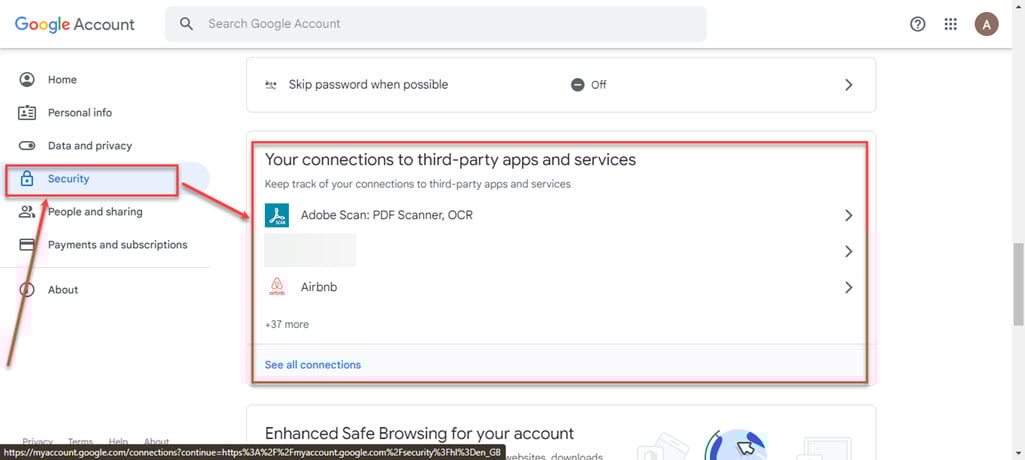Open the account profile avatar
Screen dimensions: 1025x460
(986, 24)
